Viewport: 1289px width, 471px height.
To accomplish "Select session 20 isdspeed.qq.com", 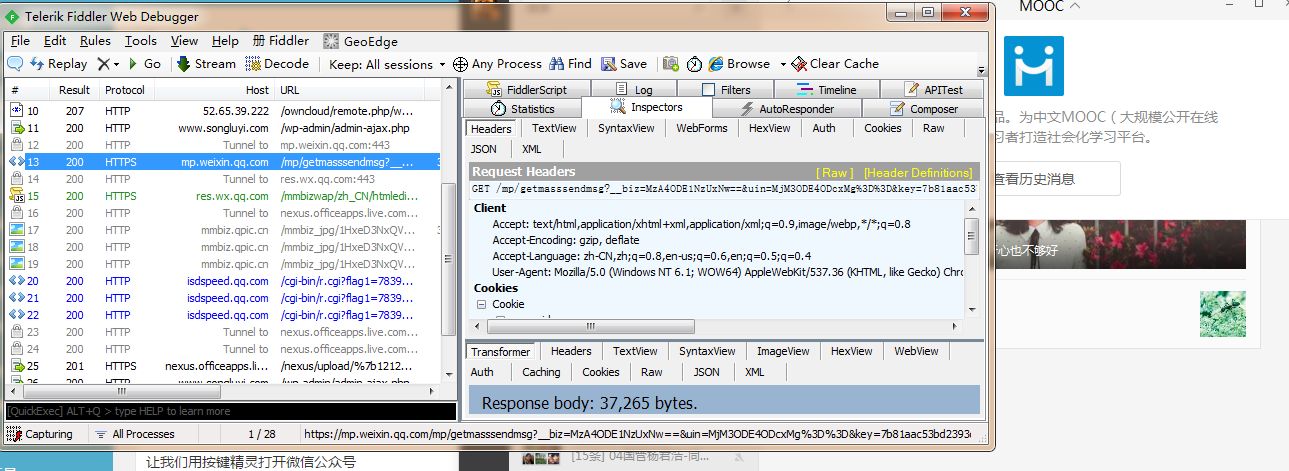I will tap(225, 281).
